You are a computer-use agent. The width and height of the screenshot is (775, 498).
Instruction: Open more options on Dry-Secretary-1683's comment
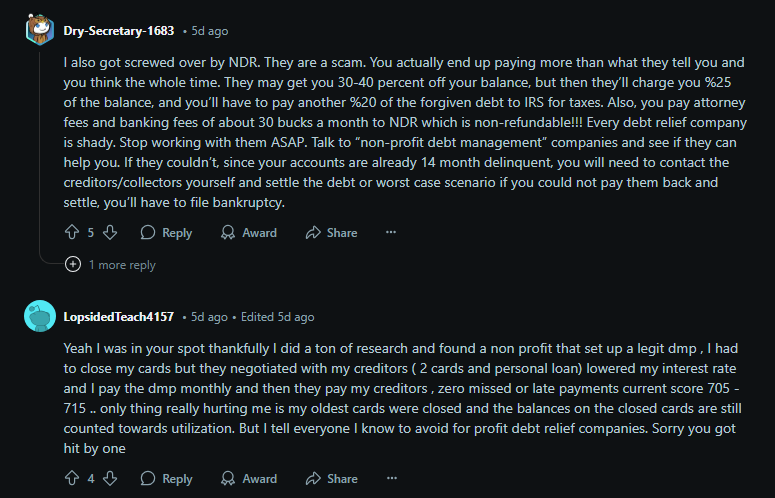(391, 232)
